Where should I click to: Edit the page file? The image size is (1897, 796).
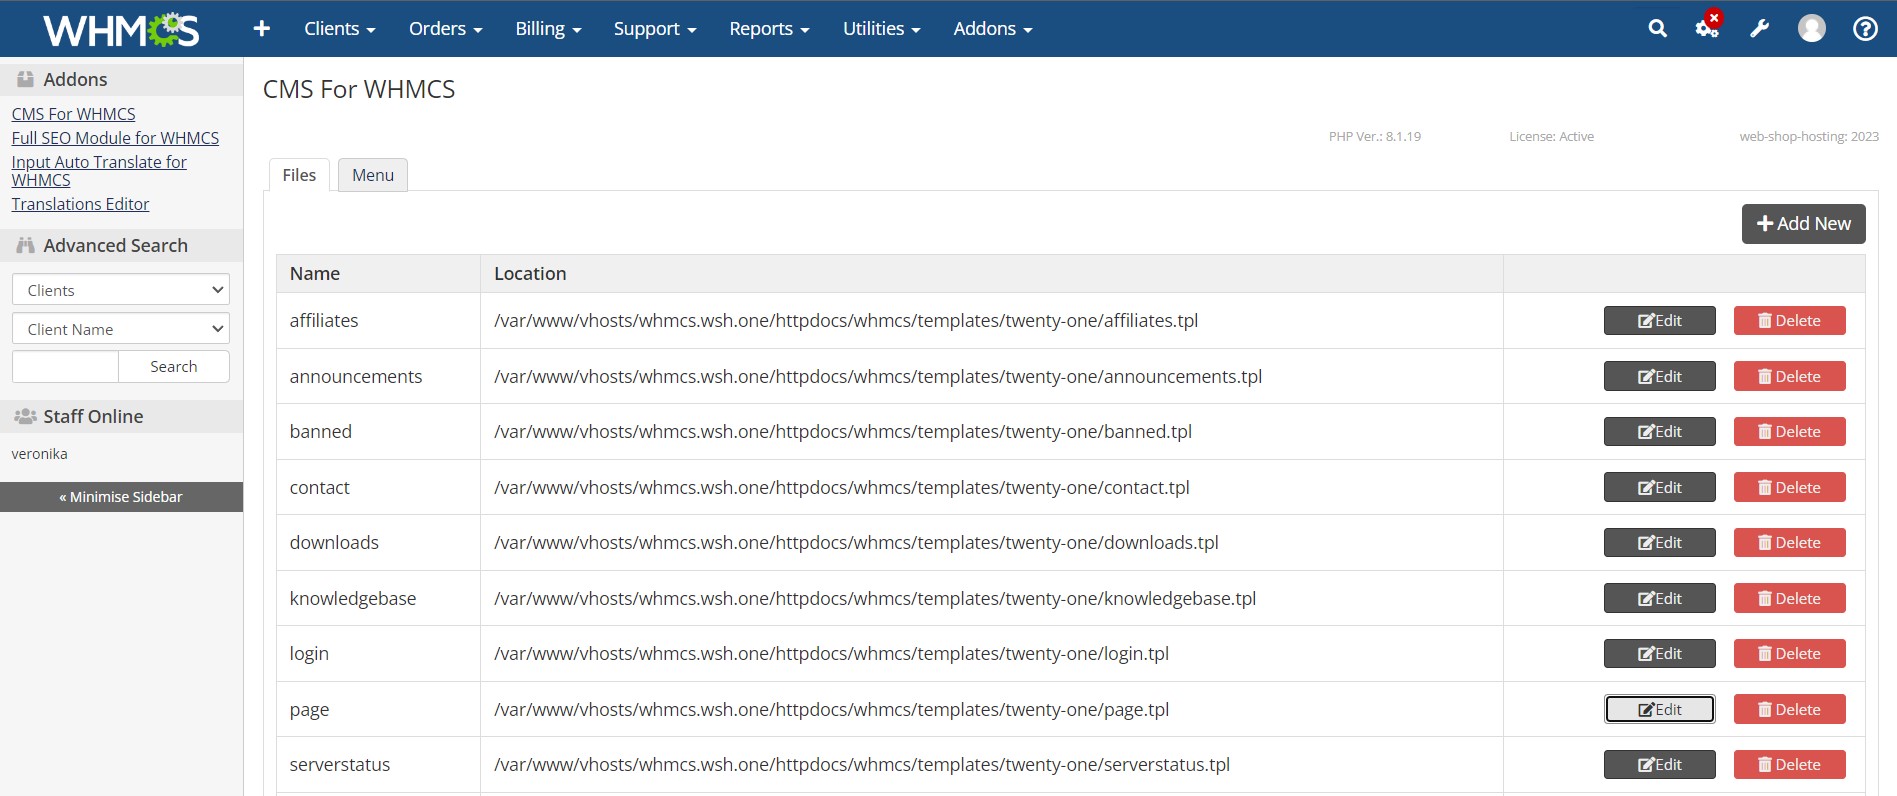click(1659, 709)
